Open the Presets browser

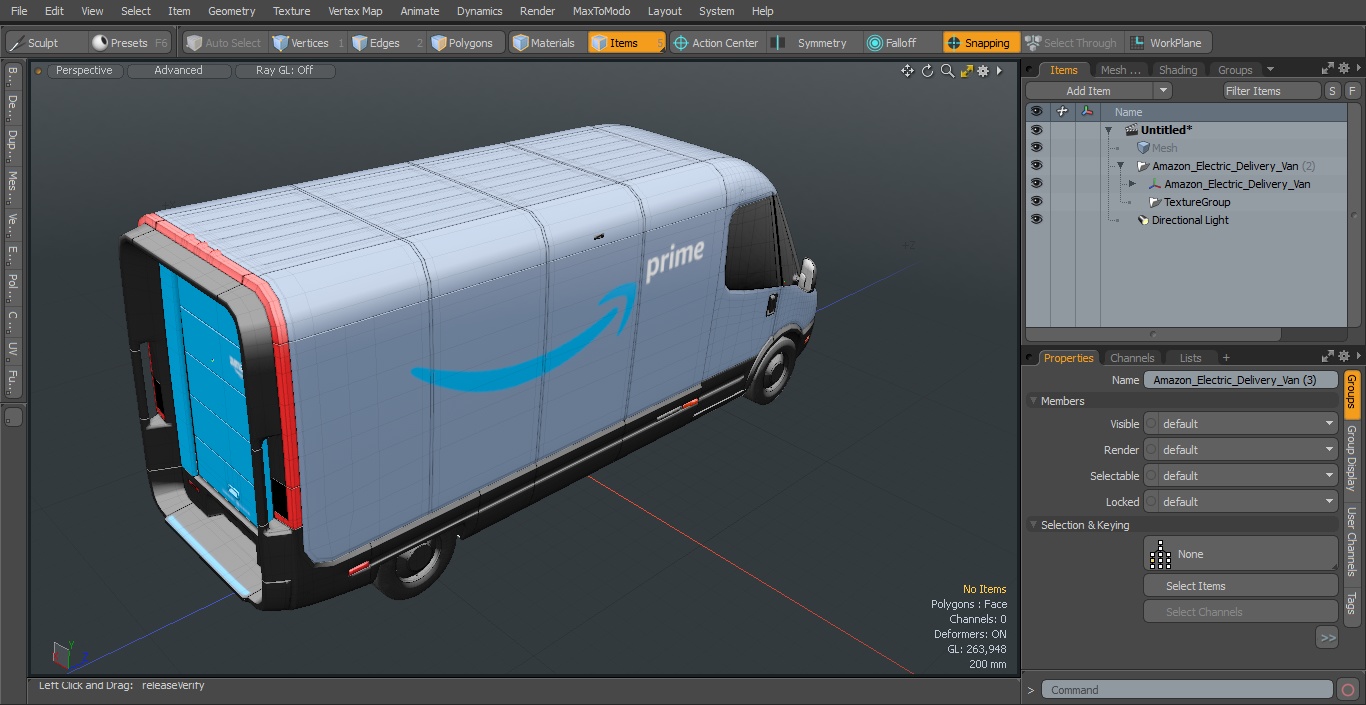pos(129,43)
